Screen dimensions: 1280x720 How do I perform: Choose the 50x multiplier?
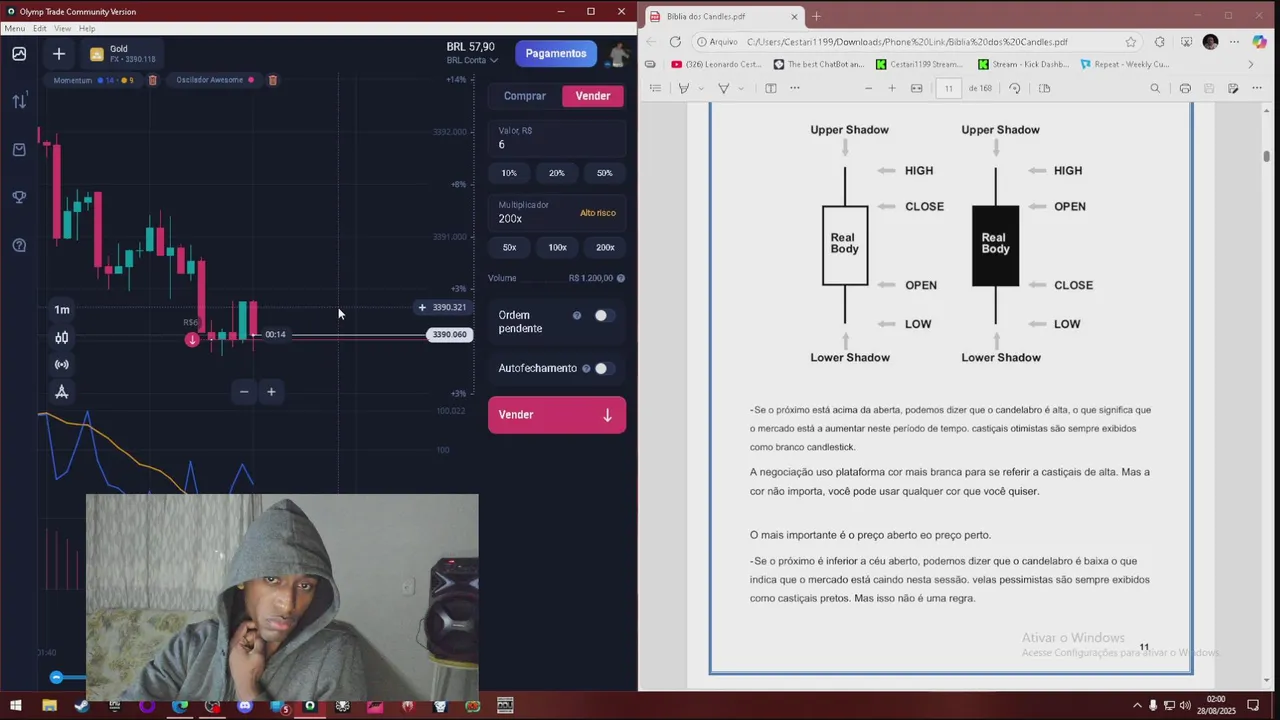pyautogui.click(x=509, y=247)
